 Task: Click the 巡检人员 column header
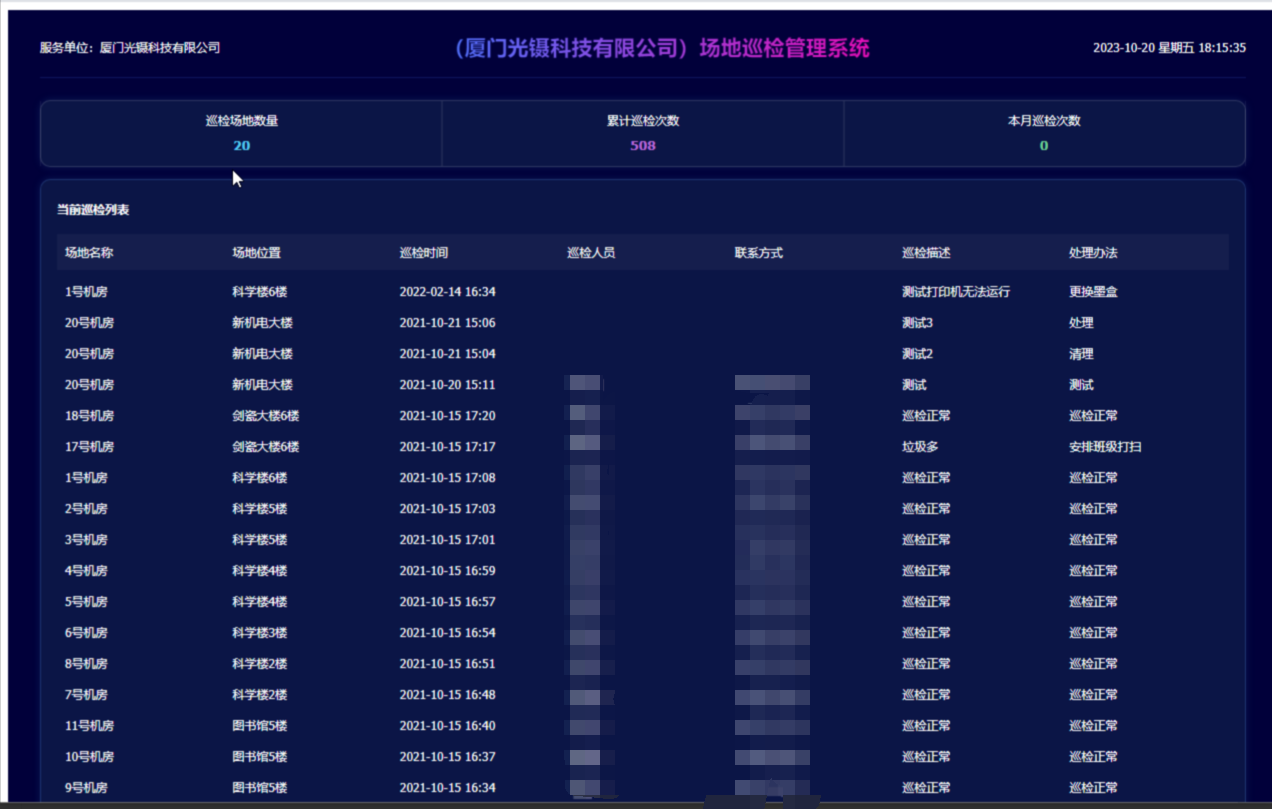(591, 253)
